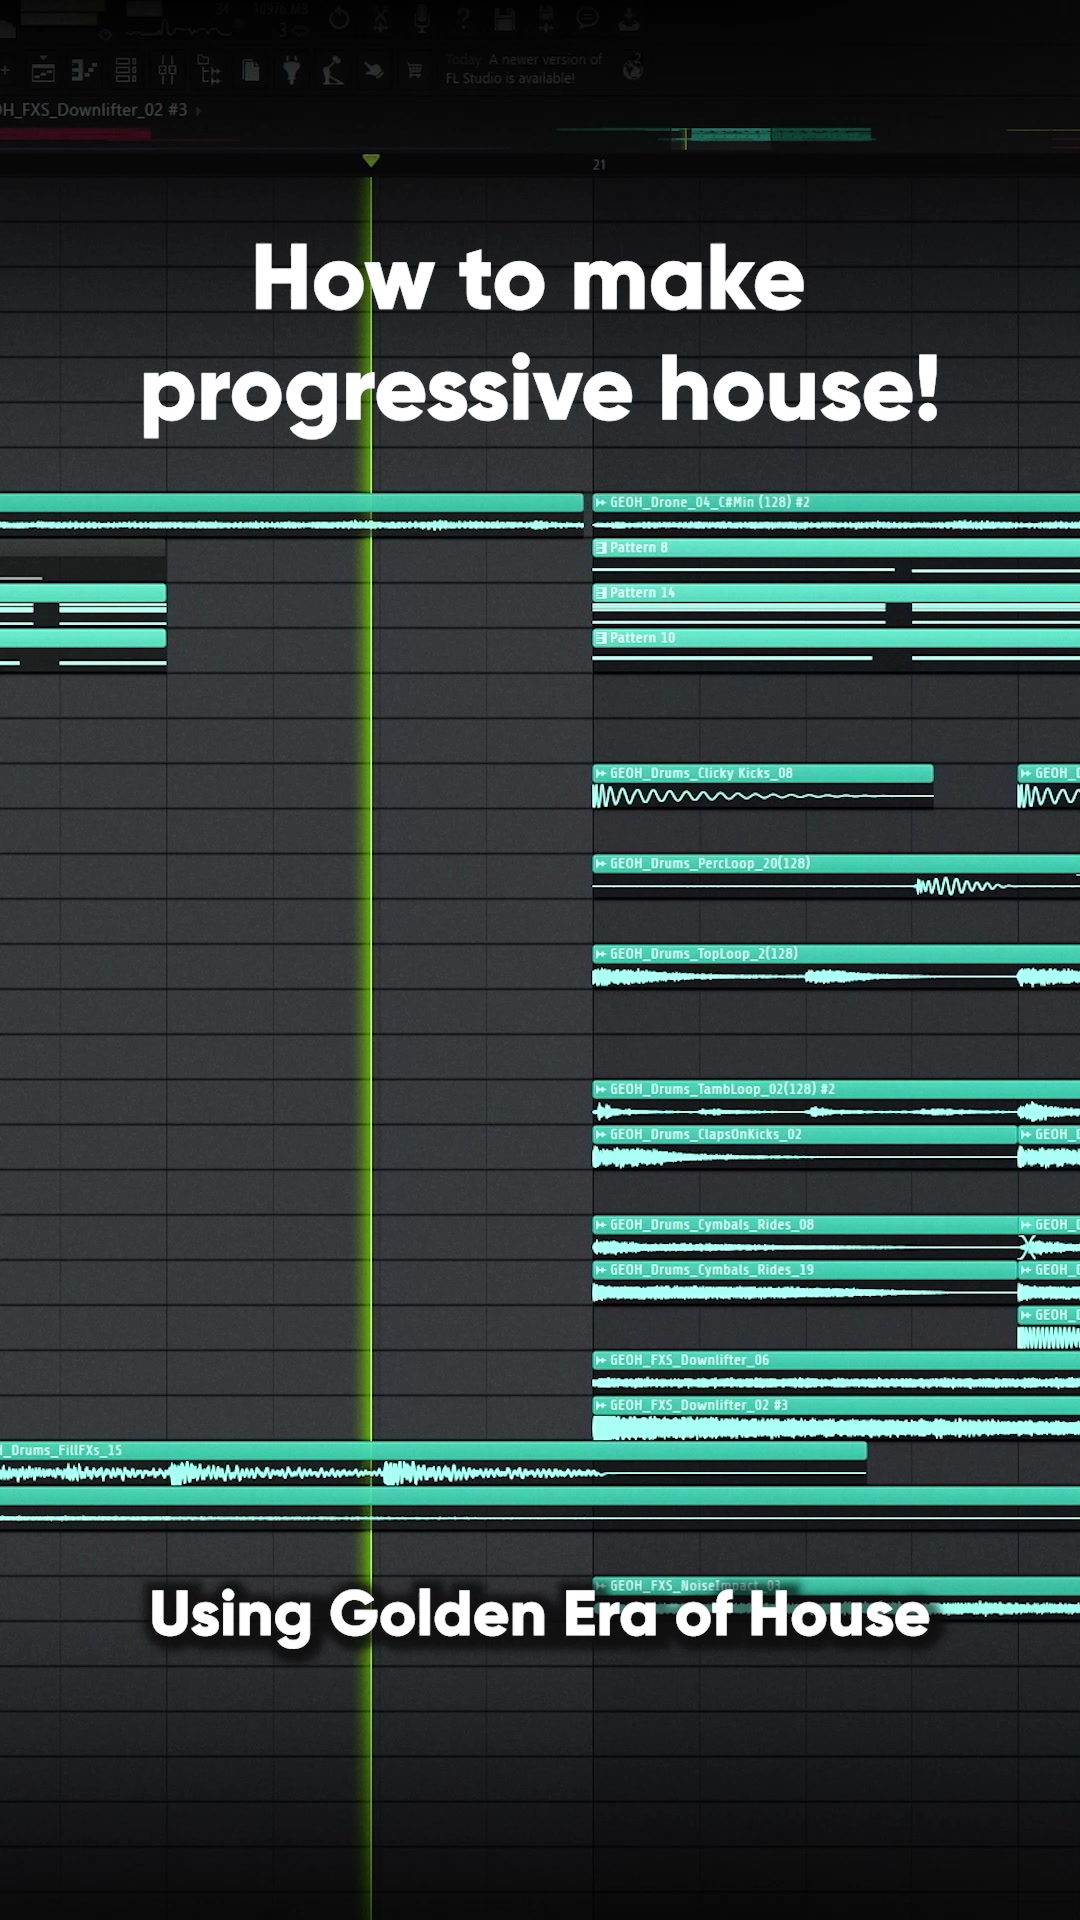Select the GEOH_Drums_Cymbals_Rides_19 clip

click(x=805, y=1281)
